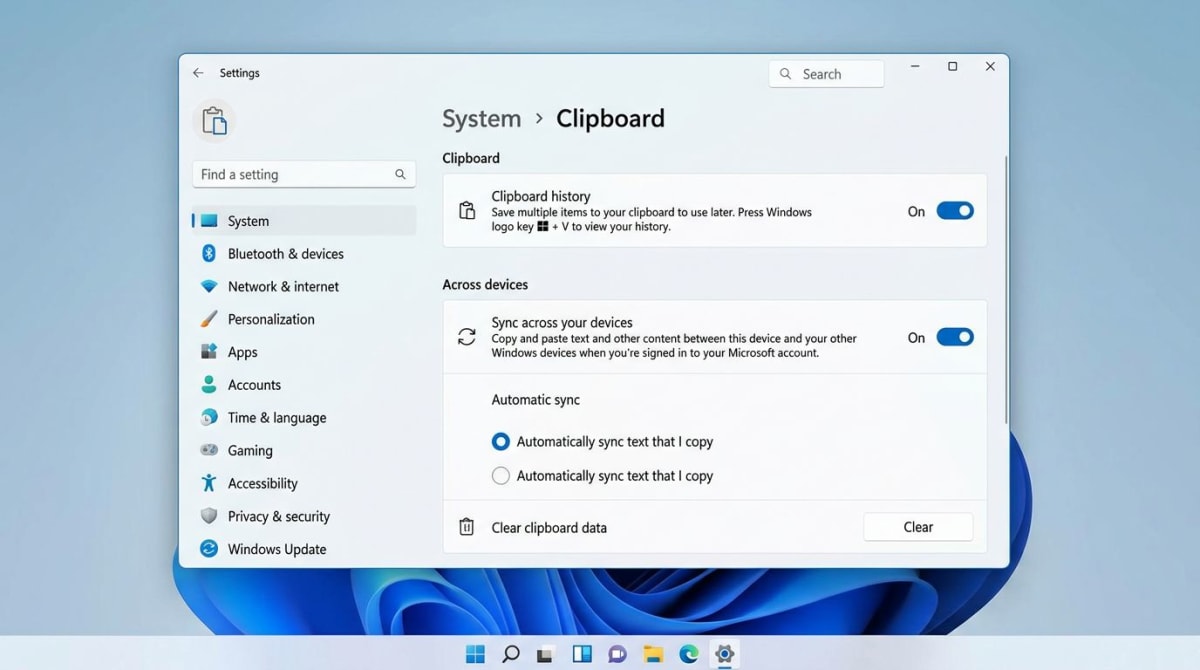Click the back arrow in Settings

point(198,73)
